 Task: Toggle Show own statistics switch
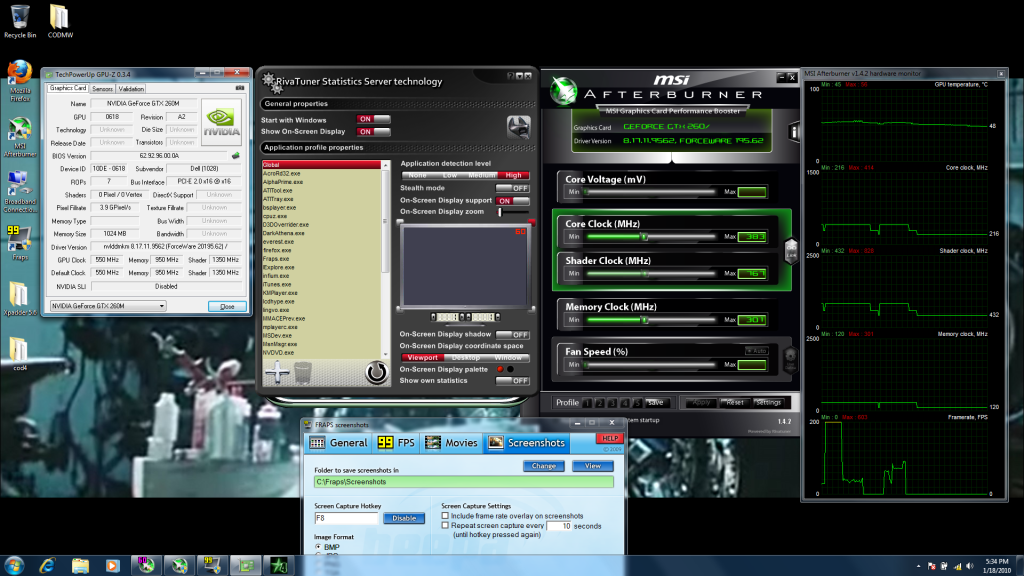coord(512,381)
